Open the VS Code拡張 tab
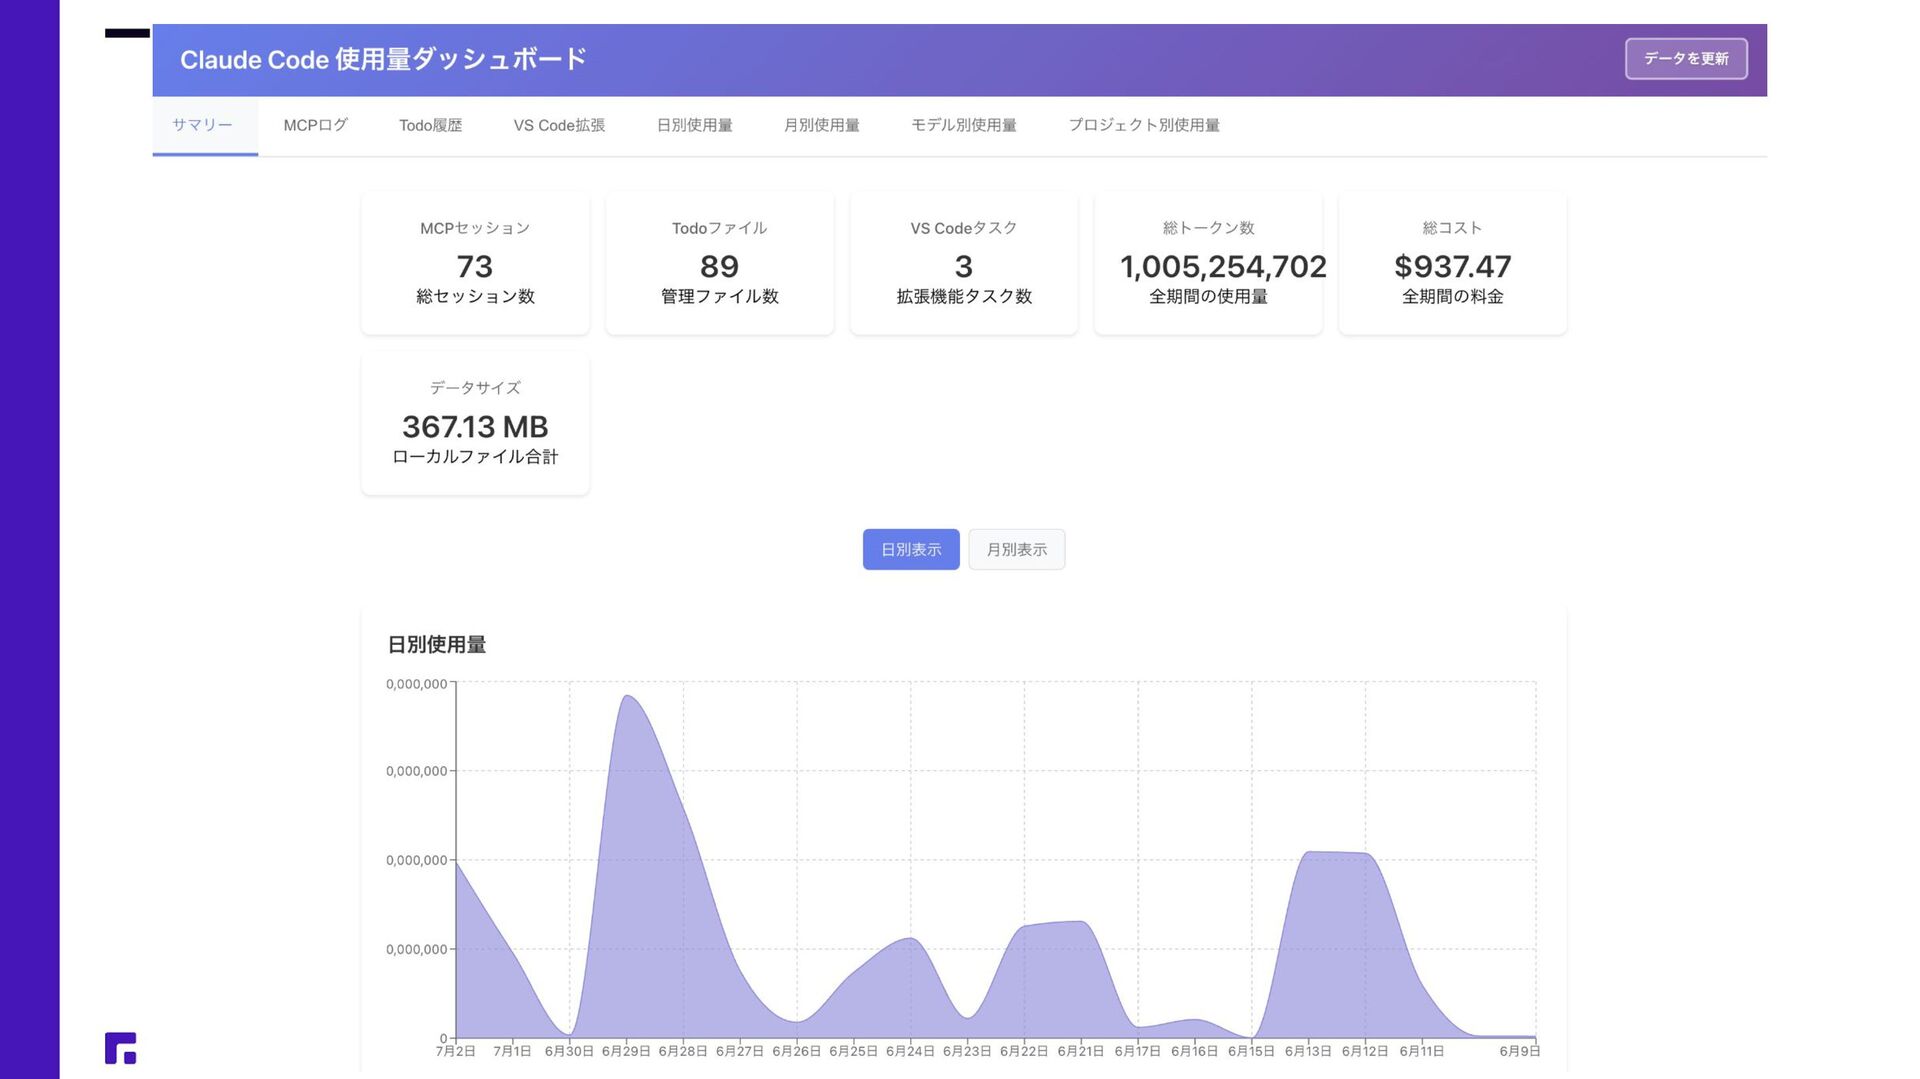 559,125
